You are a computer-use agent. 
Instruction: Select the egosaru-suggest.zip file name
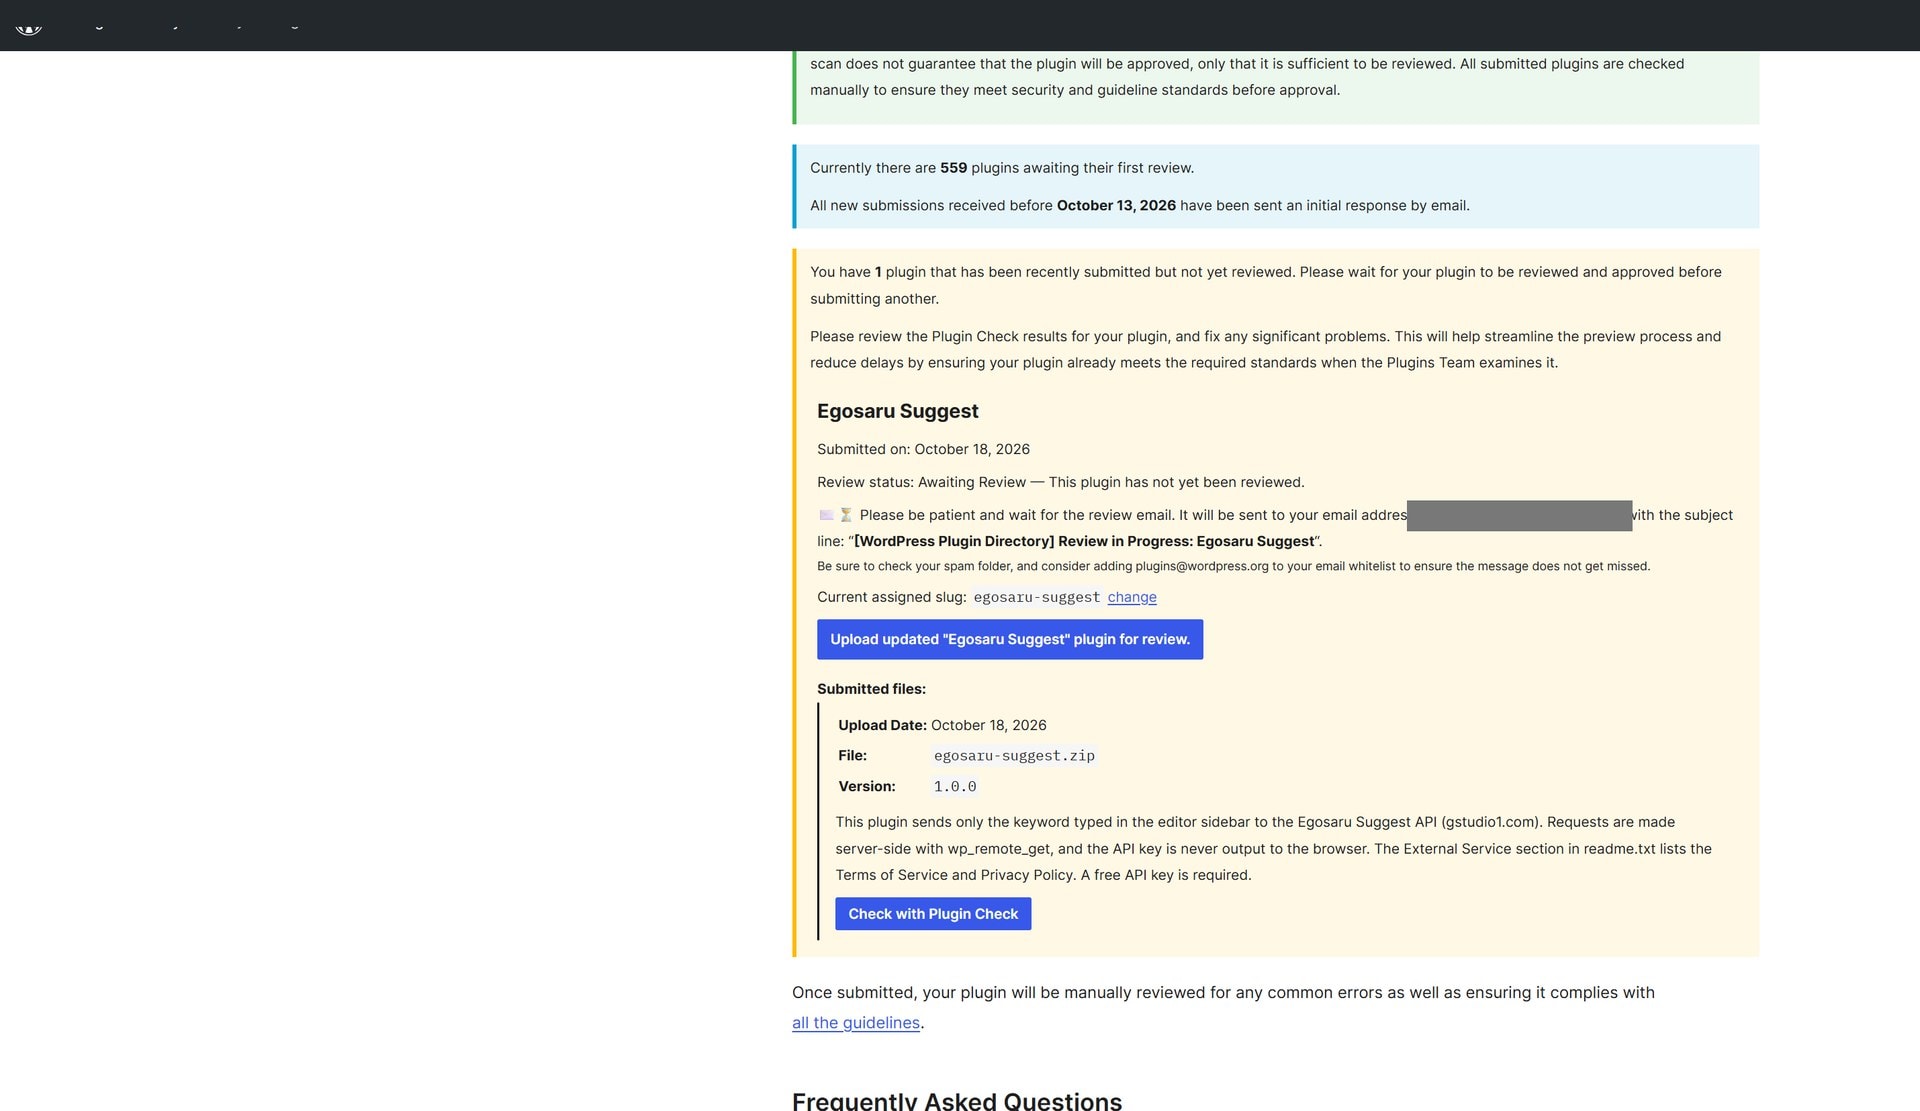coord(1014,756)
